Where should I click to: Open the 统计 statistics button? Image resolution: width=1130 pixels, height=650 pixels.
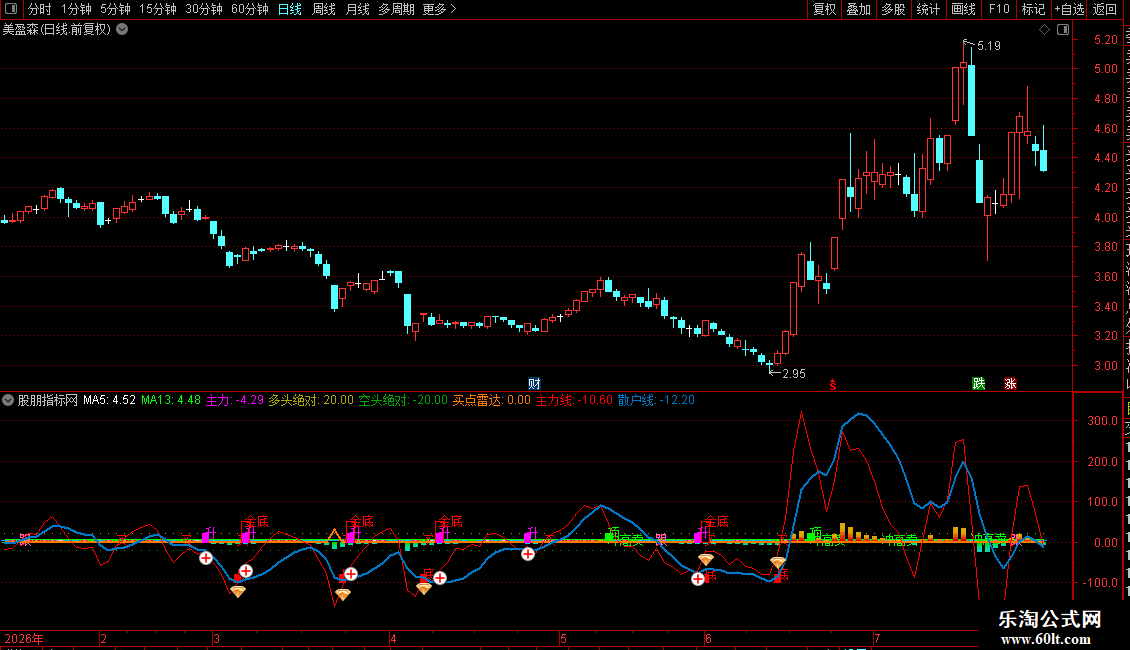click(x=928, y=9)
